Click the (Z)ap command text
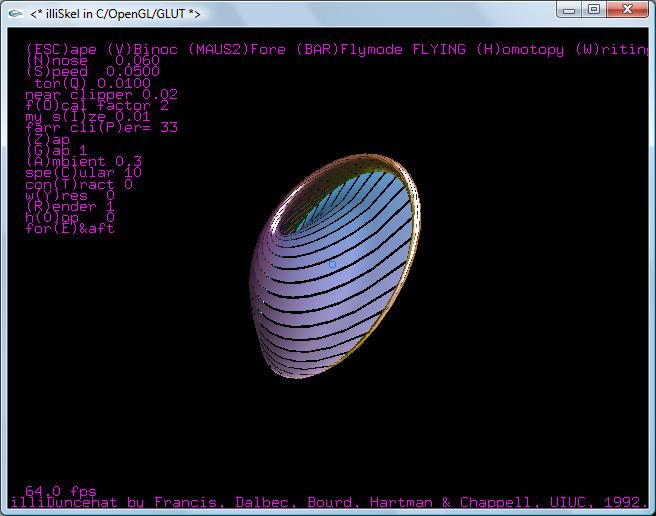 pyautogui.click(x=48, y=139)
